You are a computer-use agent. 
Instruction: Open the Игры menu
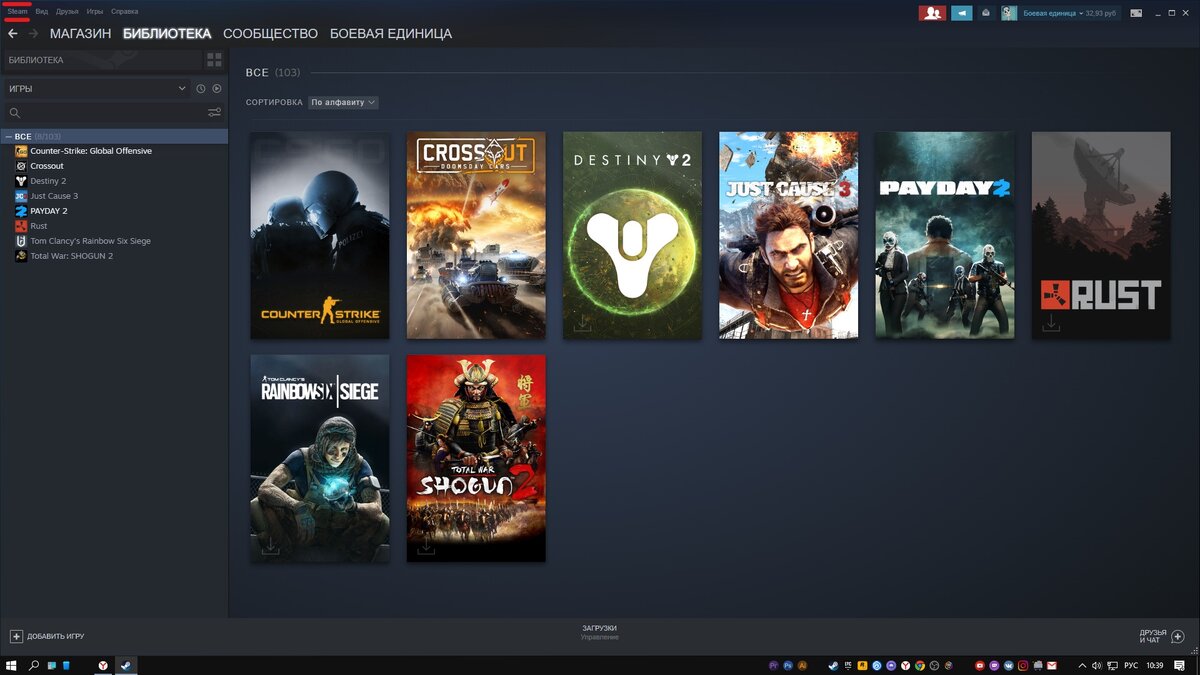(95, 11)
